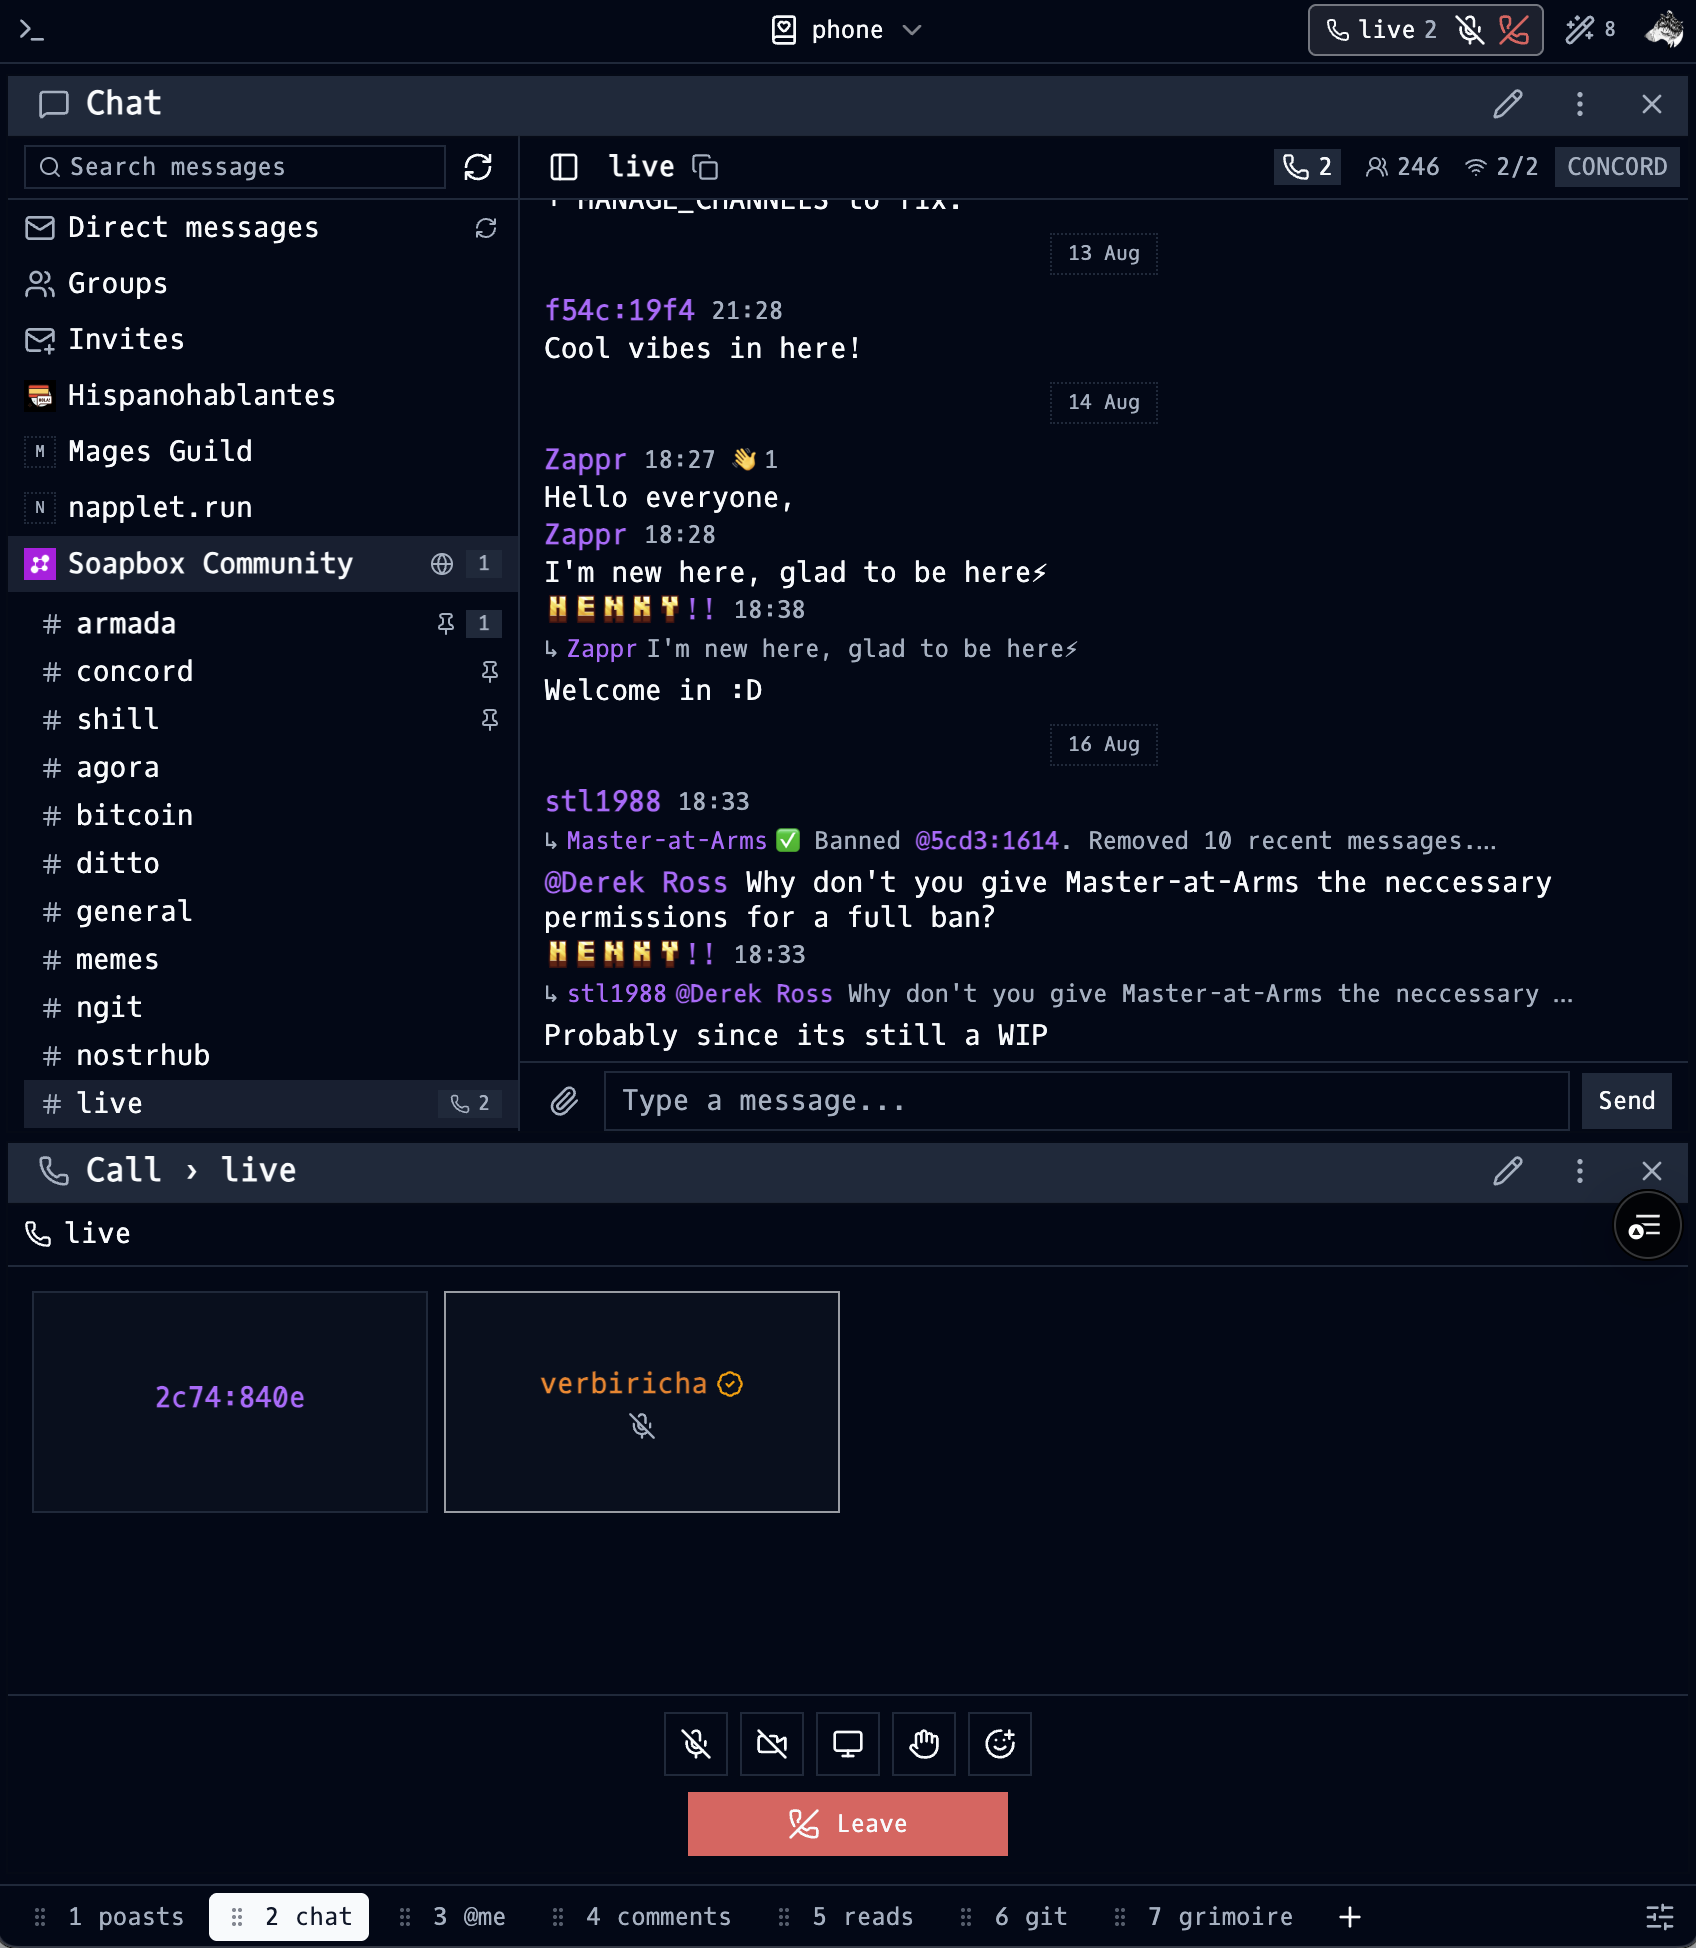The image size is (1696, 1948).
Task: Raise hand in the call
Action: [x=924, y=1744]
